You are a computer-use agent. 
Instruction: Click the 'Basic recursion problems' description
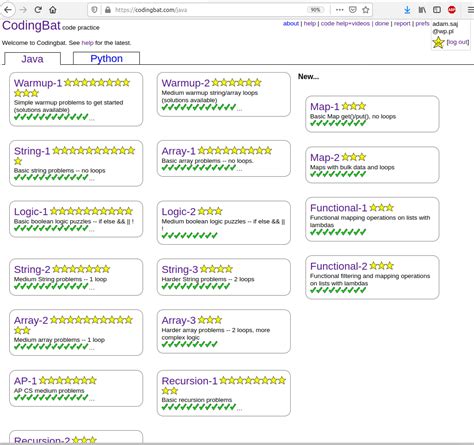pos(197,400)
